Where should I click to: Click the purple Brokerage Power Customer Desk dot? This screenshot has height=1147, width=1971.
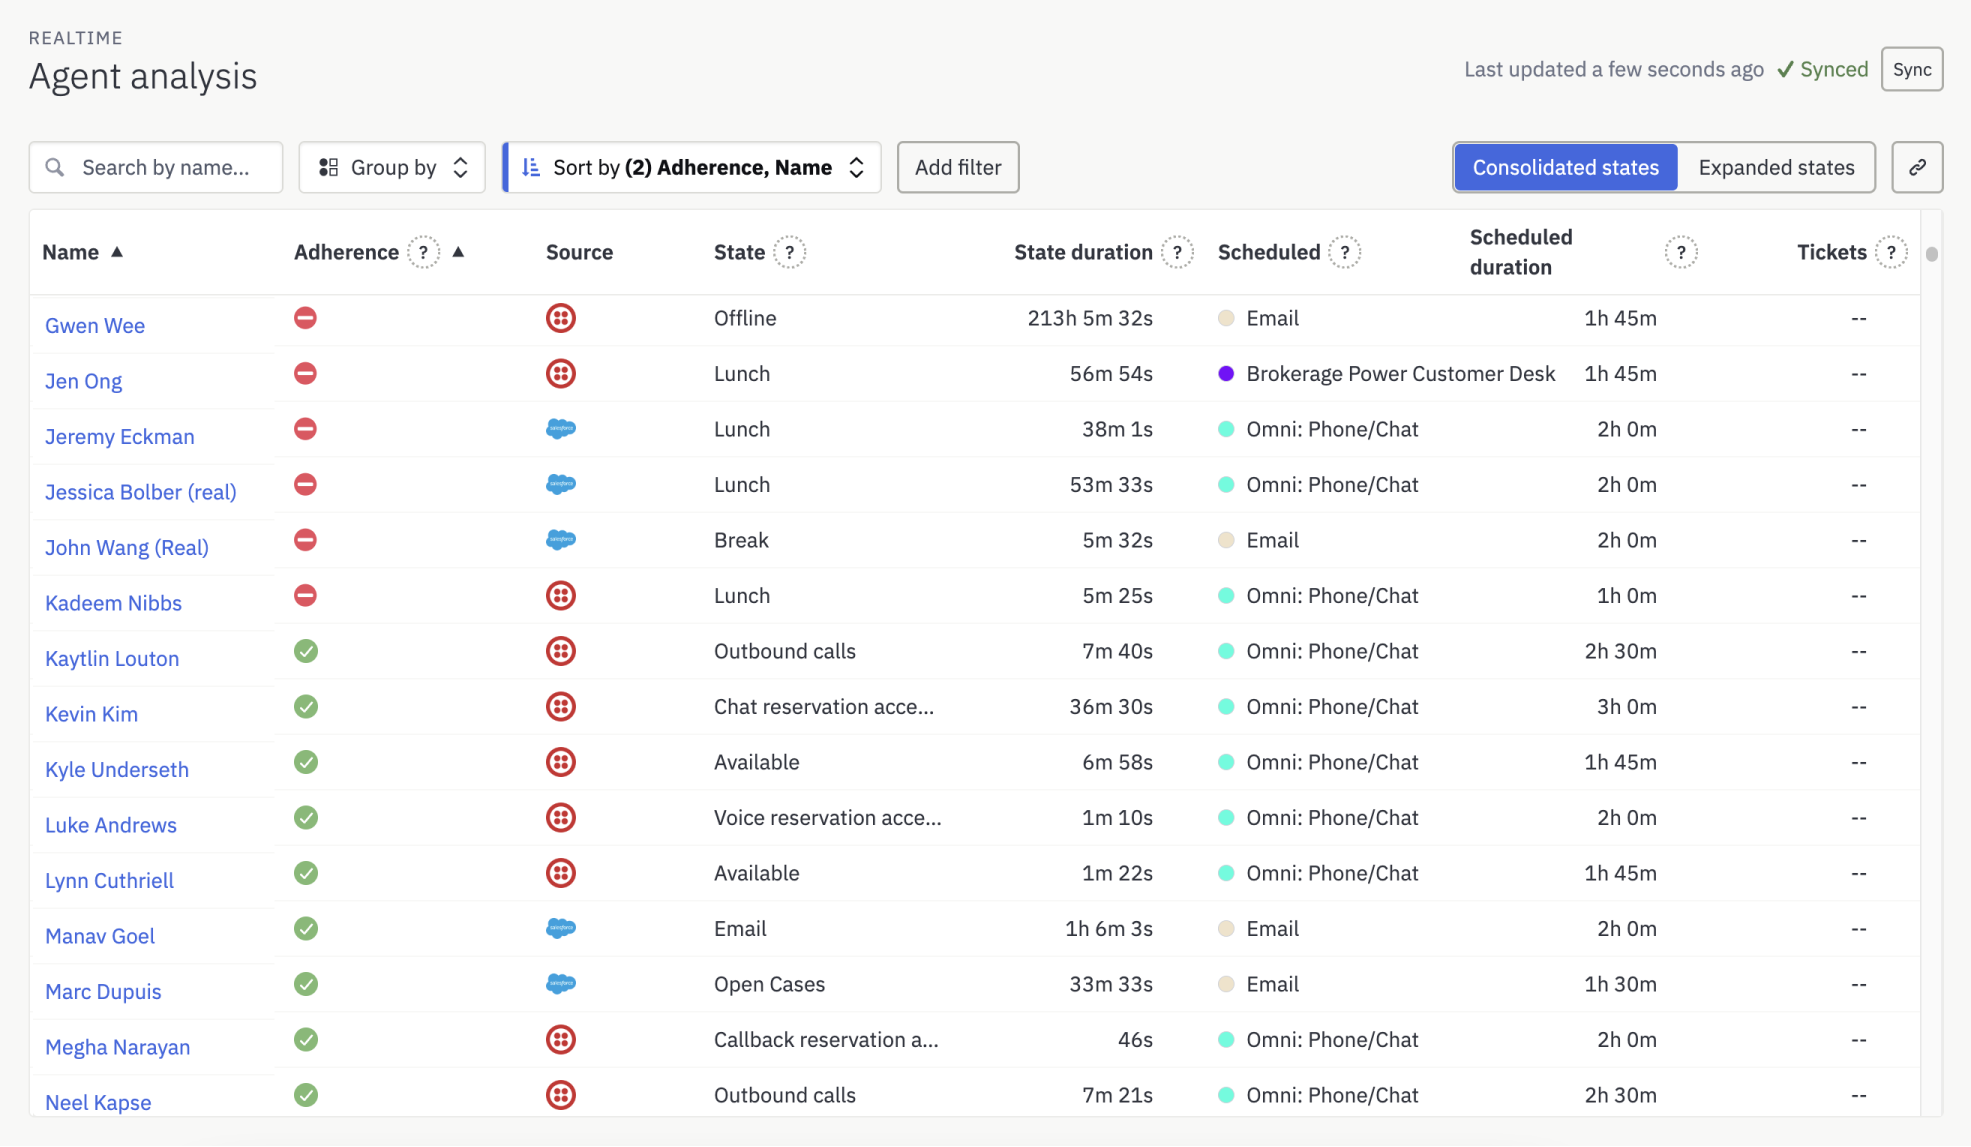click(x=1226, y=374)
